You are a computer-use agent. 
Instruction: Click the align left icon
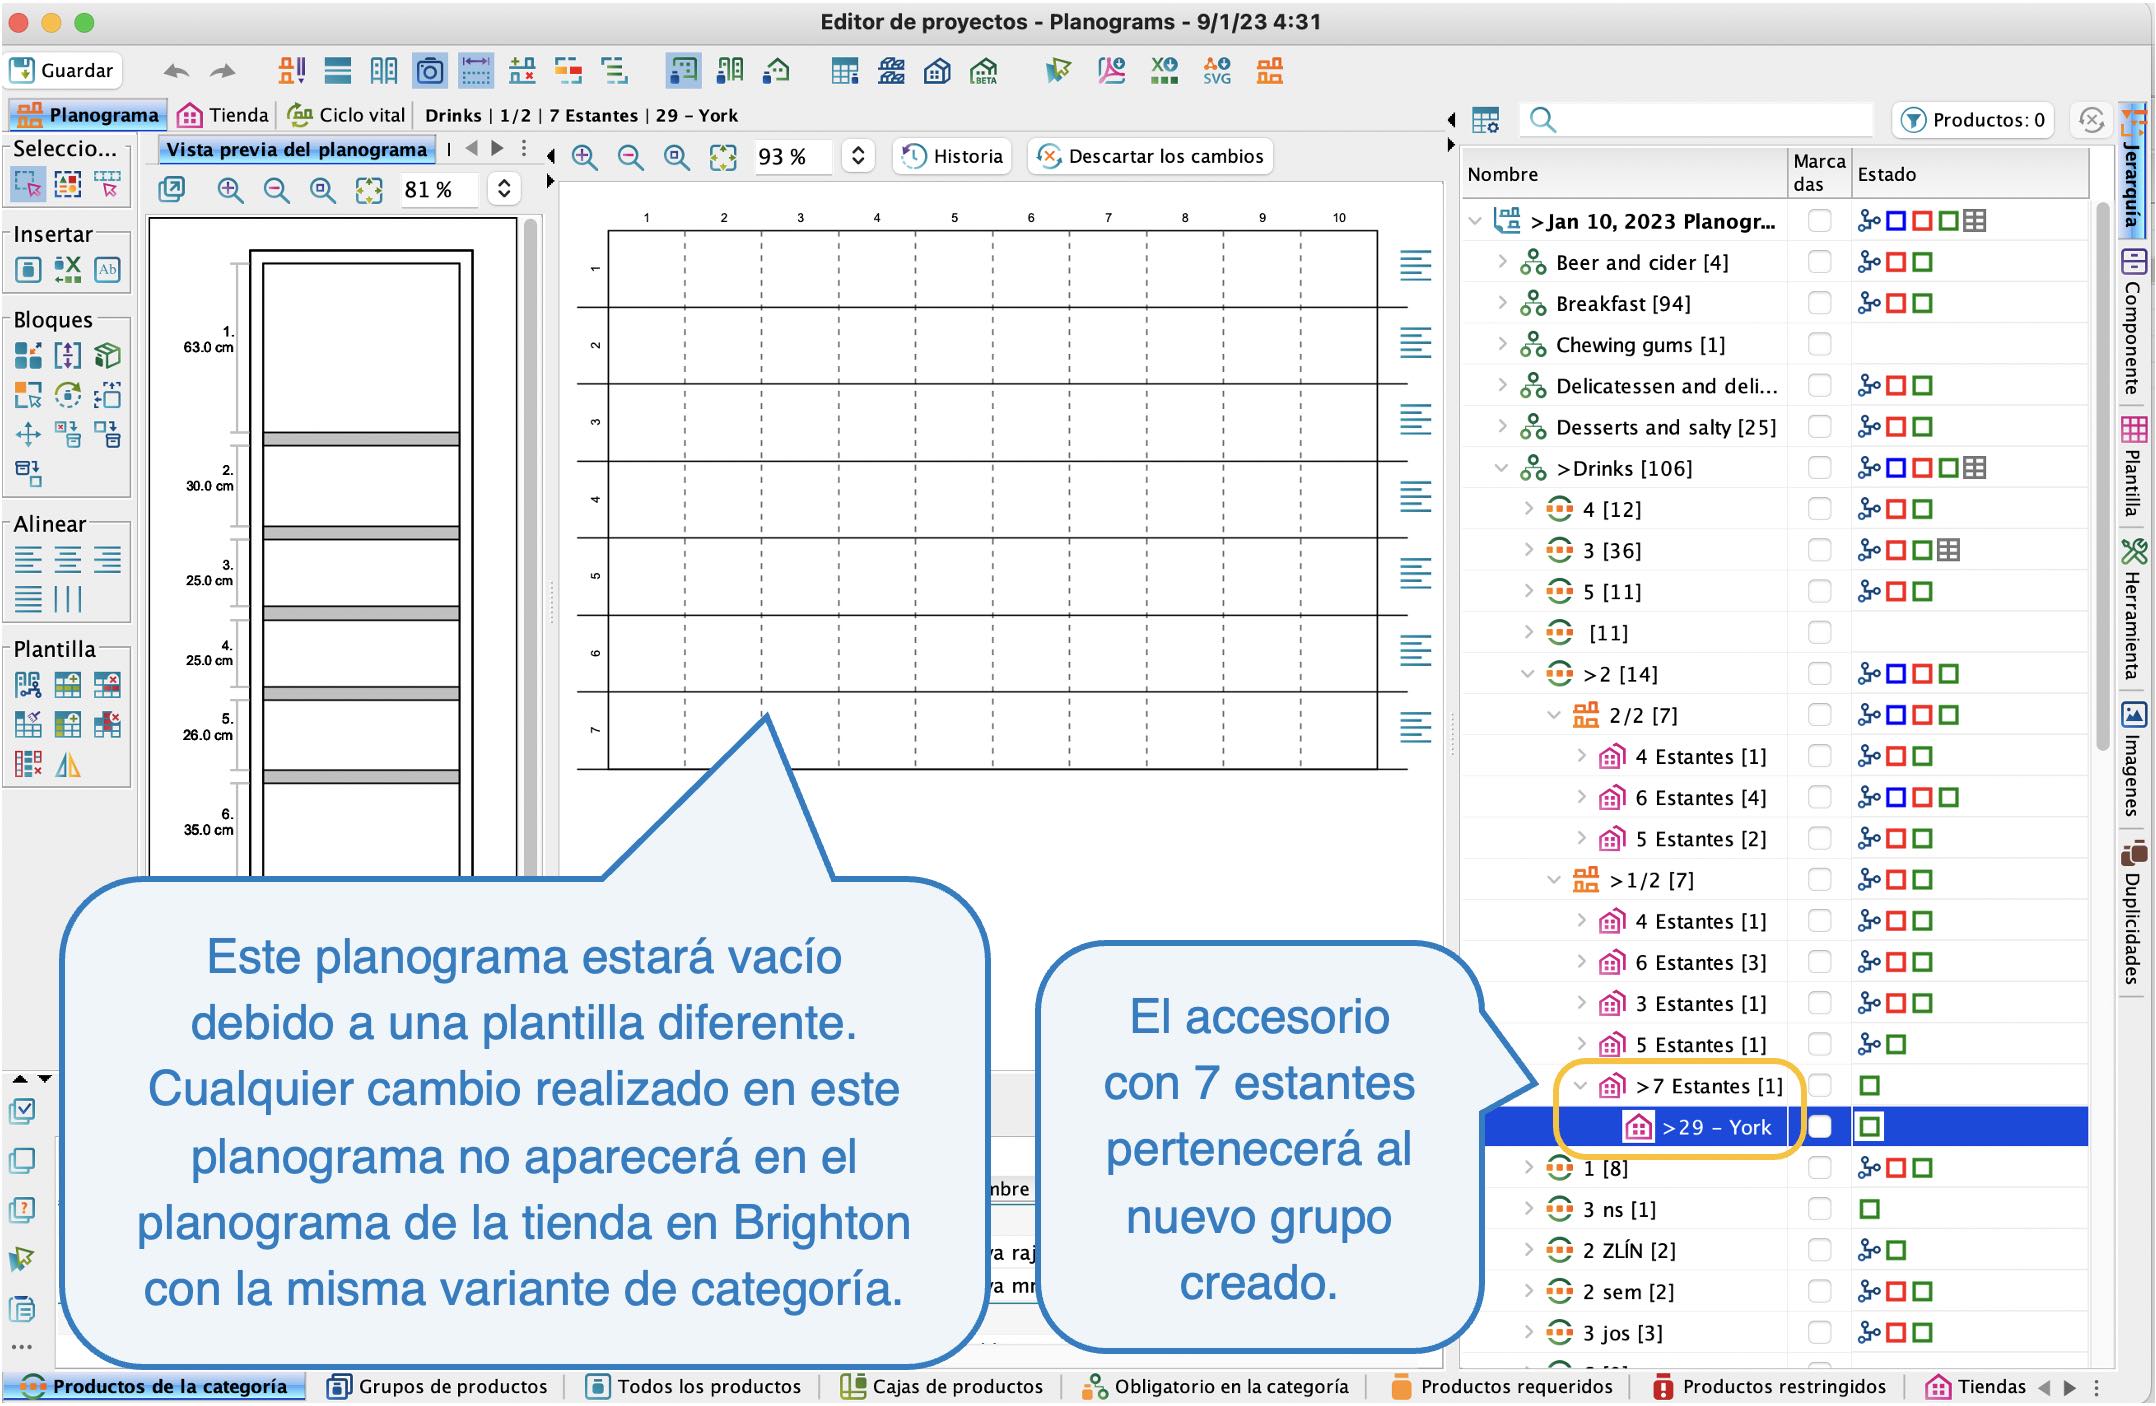point(28,560)
